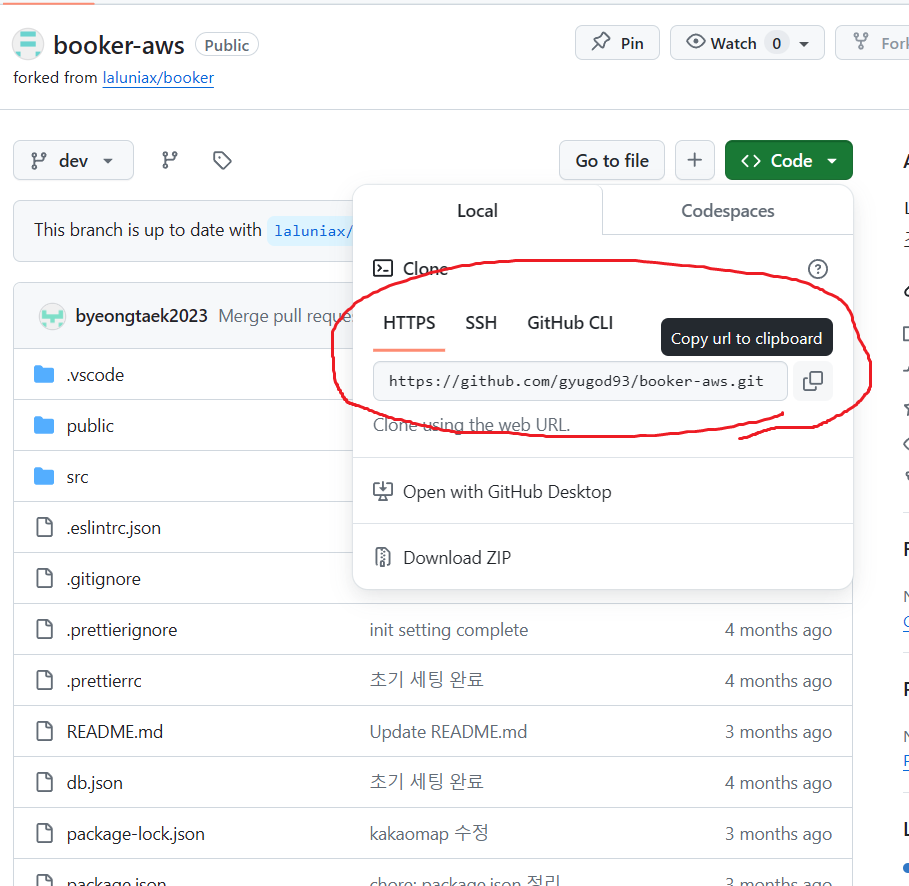Click the db.json file icon
This screenshot has width=909, height=886.
[x=45, y=782]
